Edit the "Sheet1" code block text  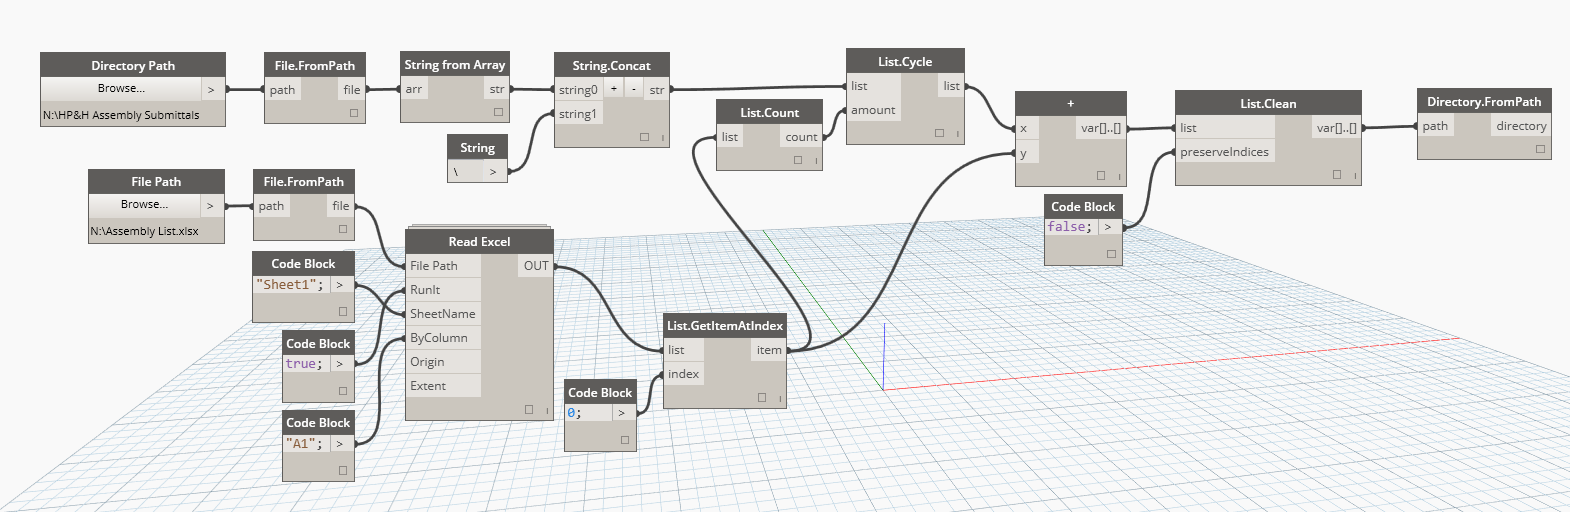point(291,285)
